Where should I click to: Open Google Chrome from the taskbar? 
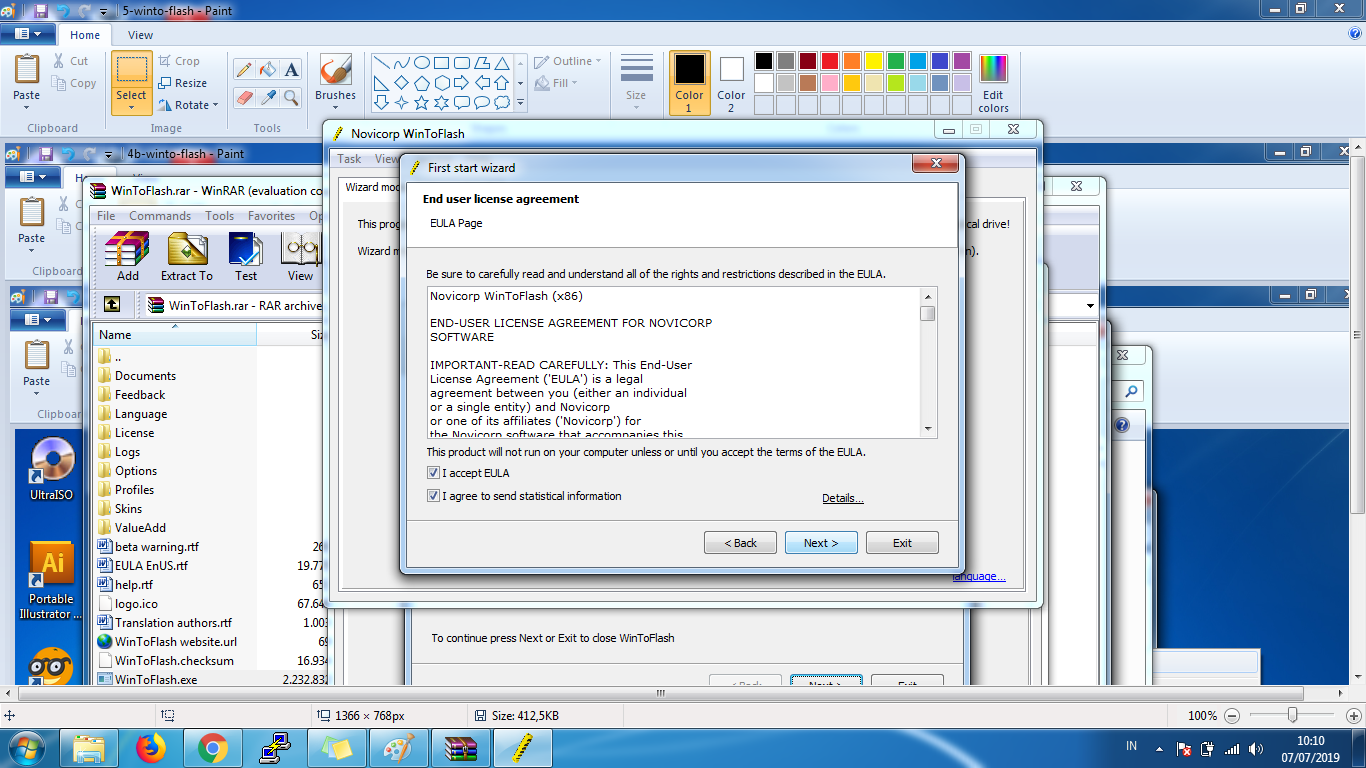point(213,748)
